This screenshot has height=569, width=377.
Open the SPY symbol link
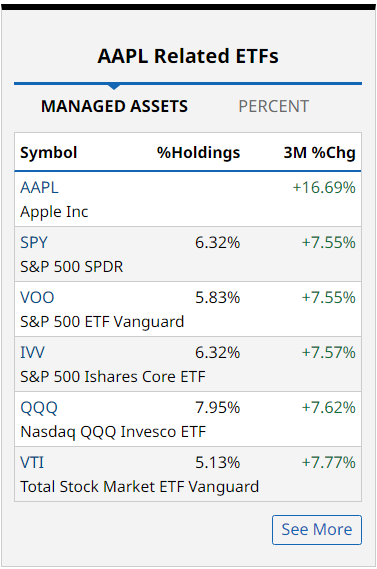[x=34, y=242]
